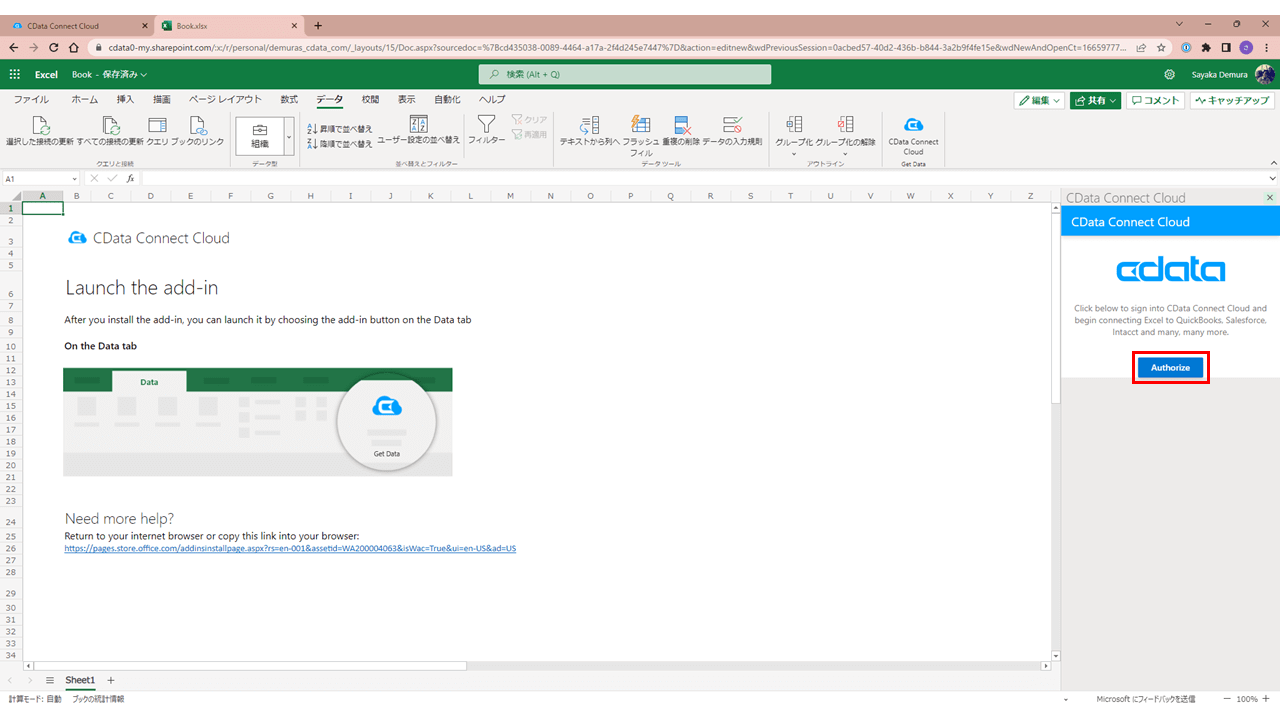This screenshot has height=720, width=1280.
Task: Switch to the Page Layout (ページ レイアウト) tab
Action: (225, 99)
